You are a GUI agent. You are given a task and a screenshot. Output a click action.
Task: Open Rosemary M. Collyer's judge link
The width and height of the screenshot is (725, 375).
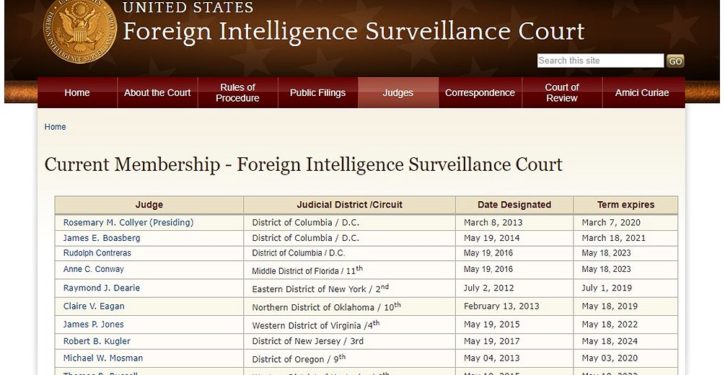coord(128,222)
